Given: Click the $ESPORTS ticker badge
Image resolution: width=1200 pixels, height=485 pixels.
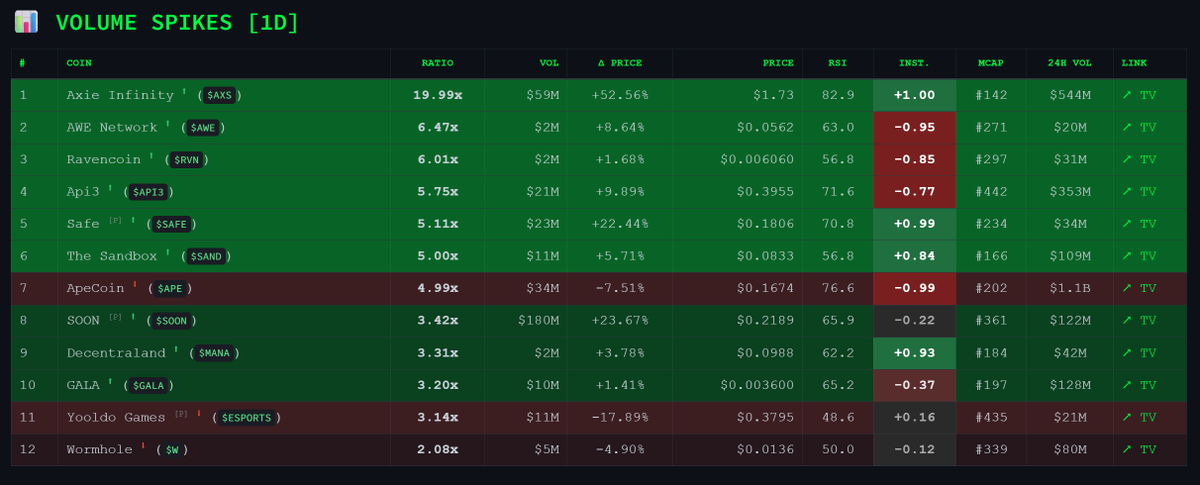Looking at the screenshot, I should (245, 417).
